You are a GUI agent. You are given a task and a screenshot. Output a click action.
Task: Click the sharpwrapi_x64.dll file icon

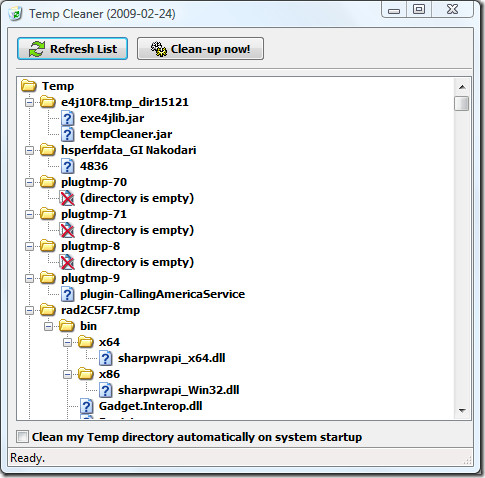coord(105,358)
